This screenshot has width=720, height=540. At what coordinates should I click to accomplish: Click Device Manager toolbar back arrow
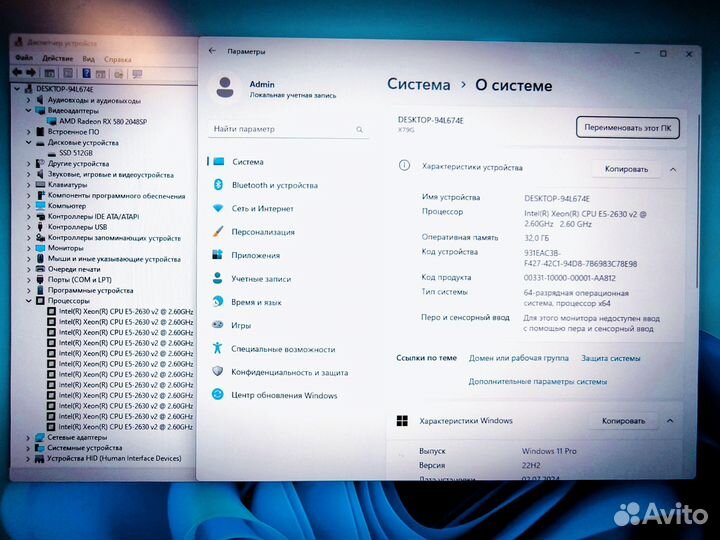[17, 73]
